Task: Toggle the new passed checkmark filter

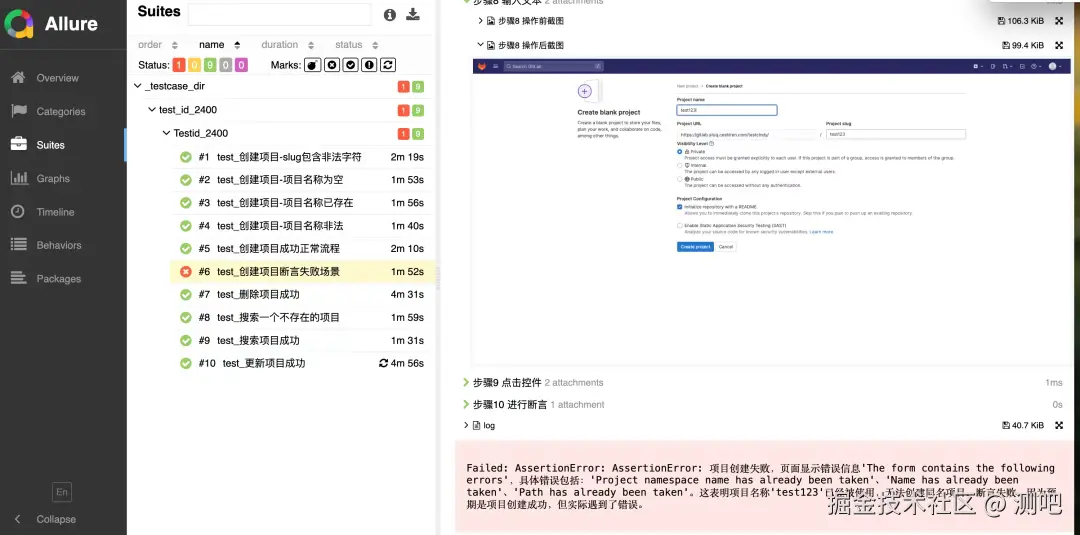Action: tap(350, 65)
